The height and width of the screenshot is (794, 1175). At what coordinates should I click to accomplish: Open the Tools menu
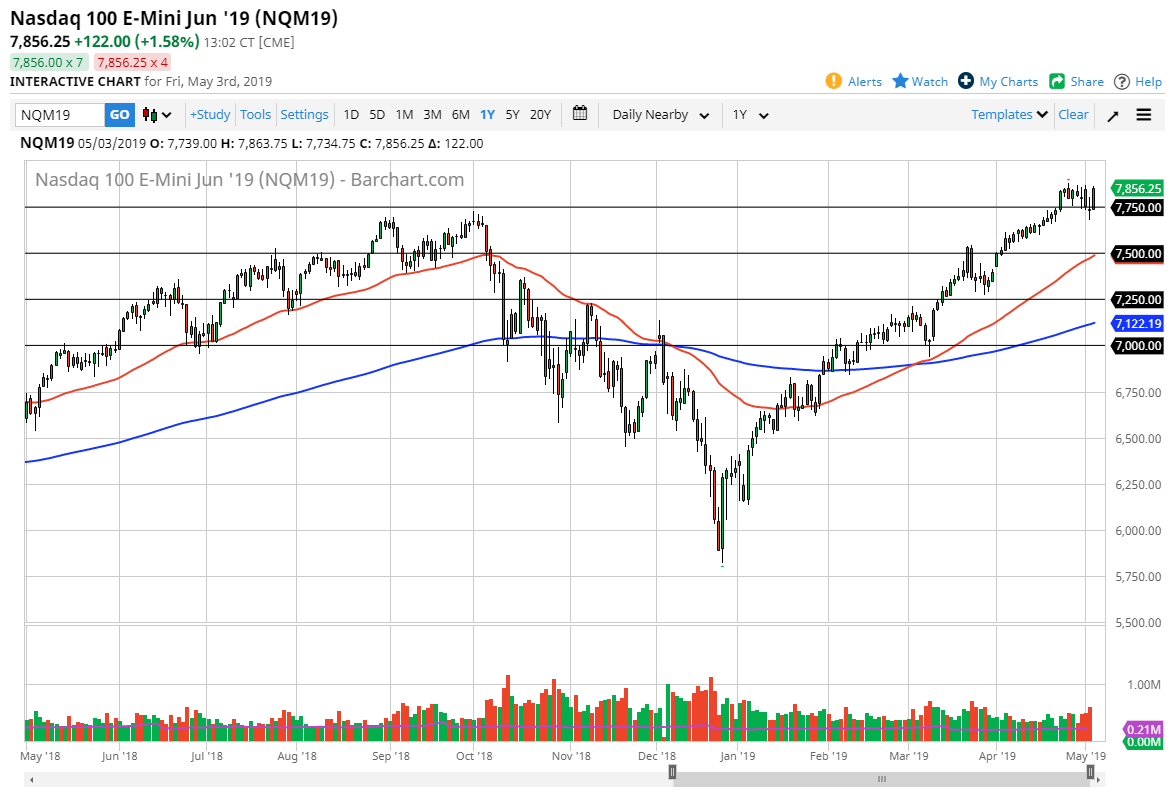255,115
